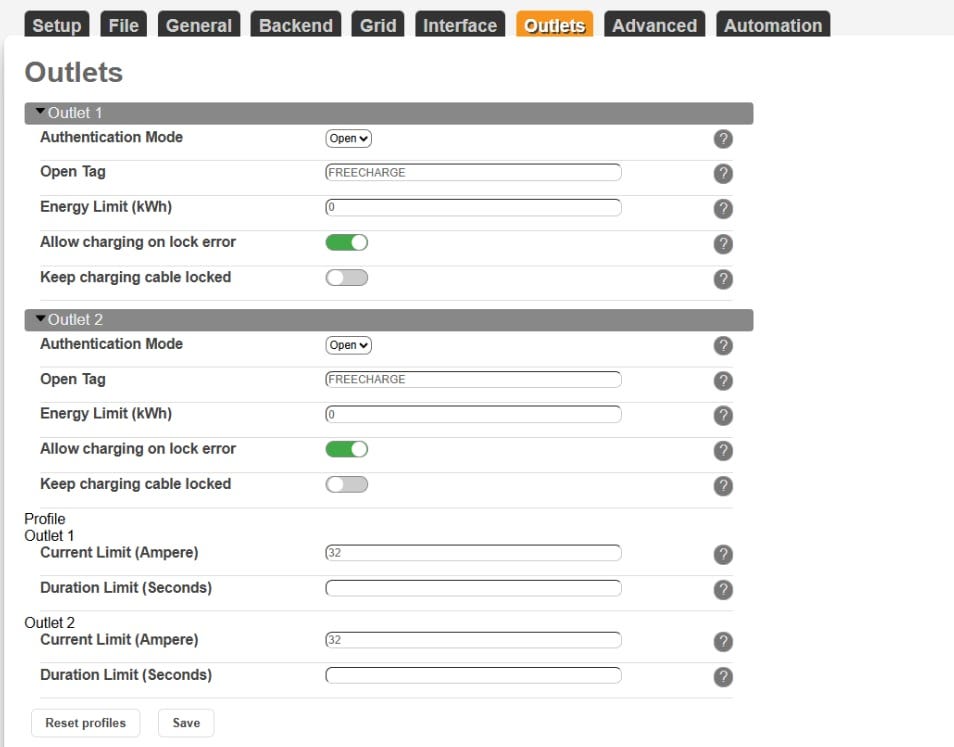Go to the Grid tab
Screen dimensions: 954x747
coord(378,25)
